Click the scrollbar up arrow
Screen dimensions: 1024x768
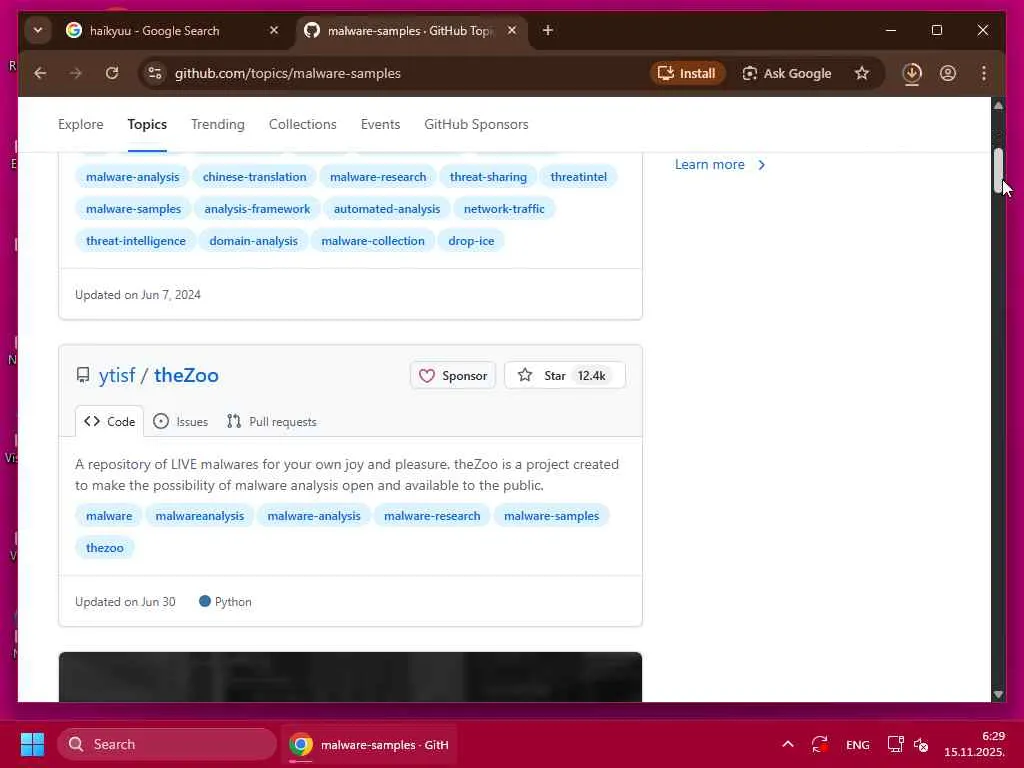tap(999, 105)
